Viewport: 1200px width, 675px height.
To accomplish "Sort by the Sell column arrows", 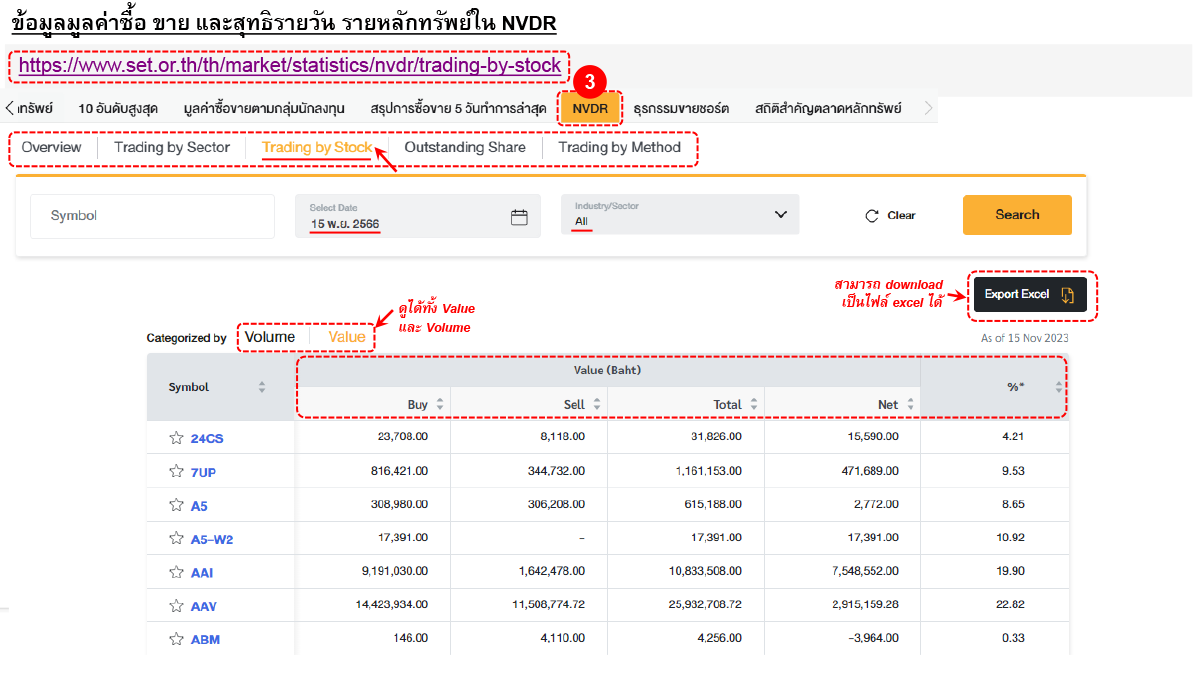I will point(597,405).
